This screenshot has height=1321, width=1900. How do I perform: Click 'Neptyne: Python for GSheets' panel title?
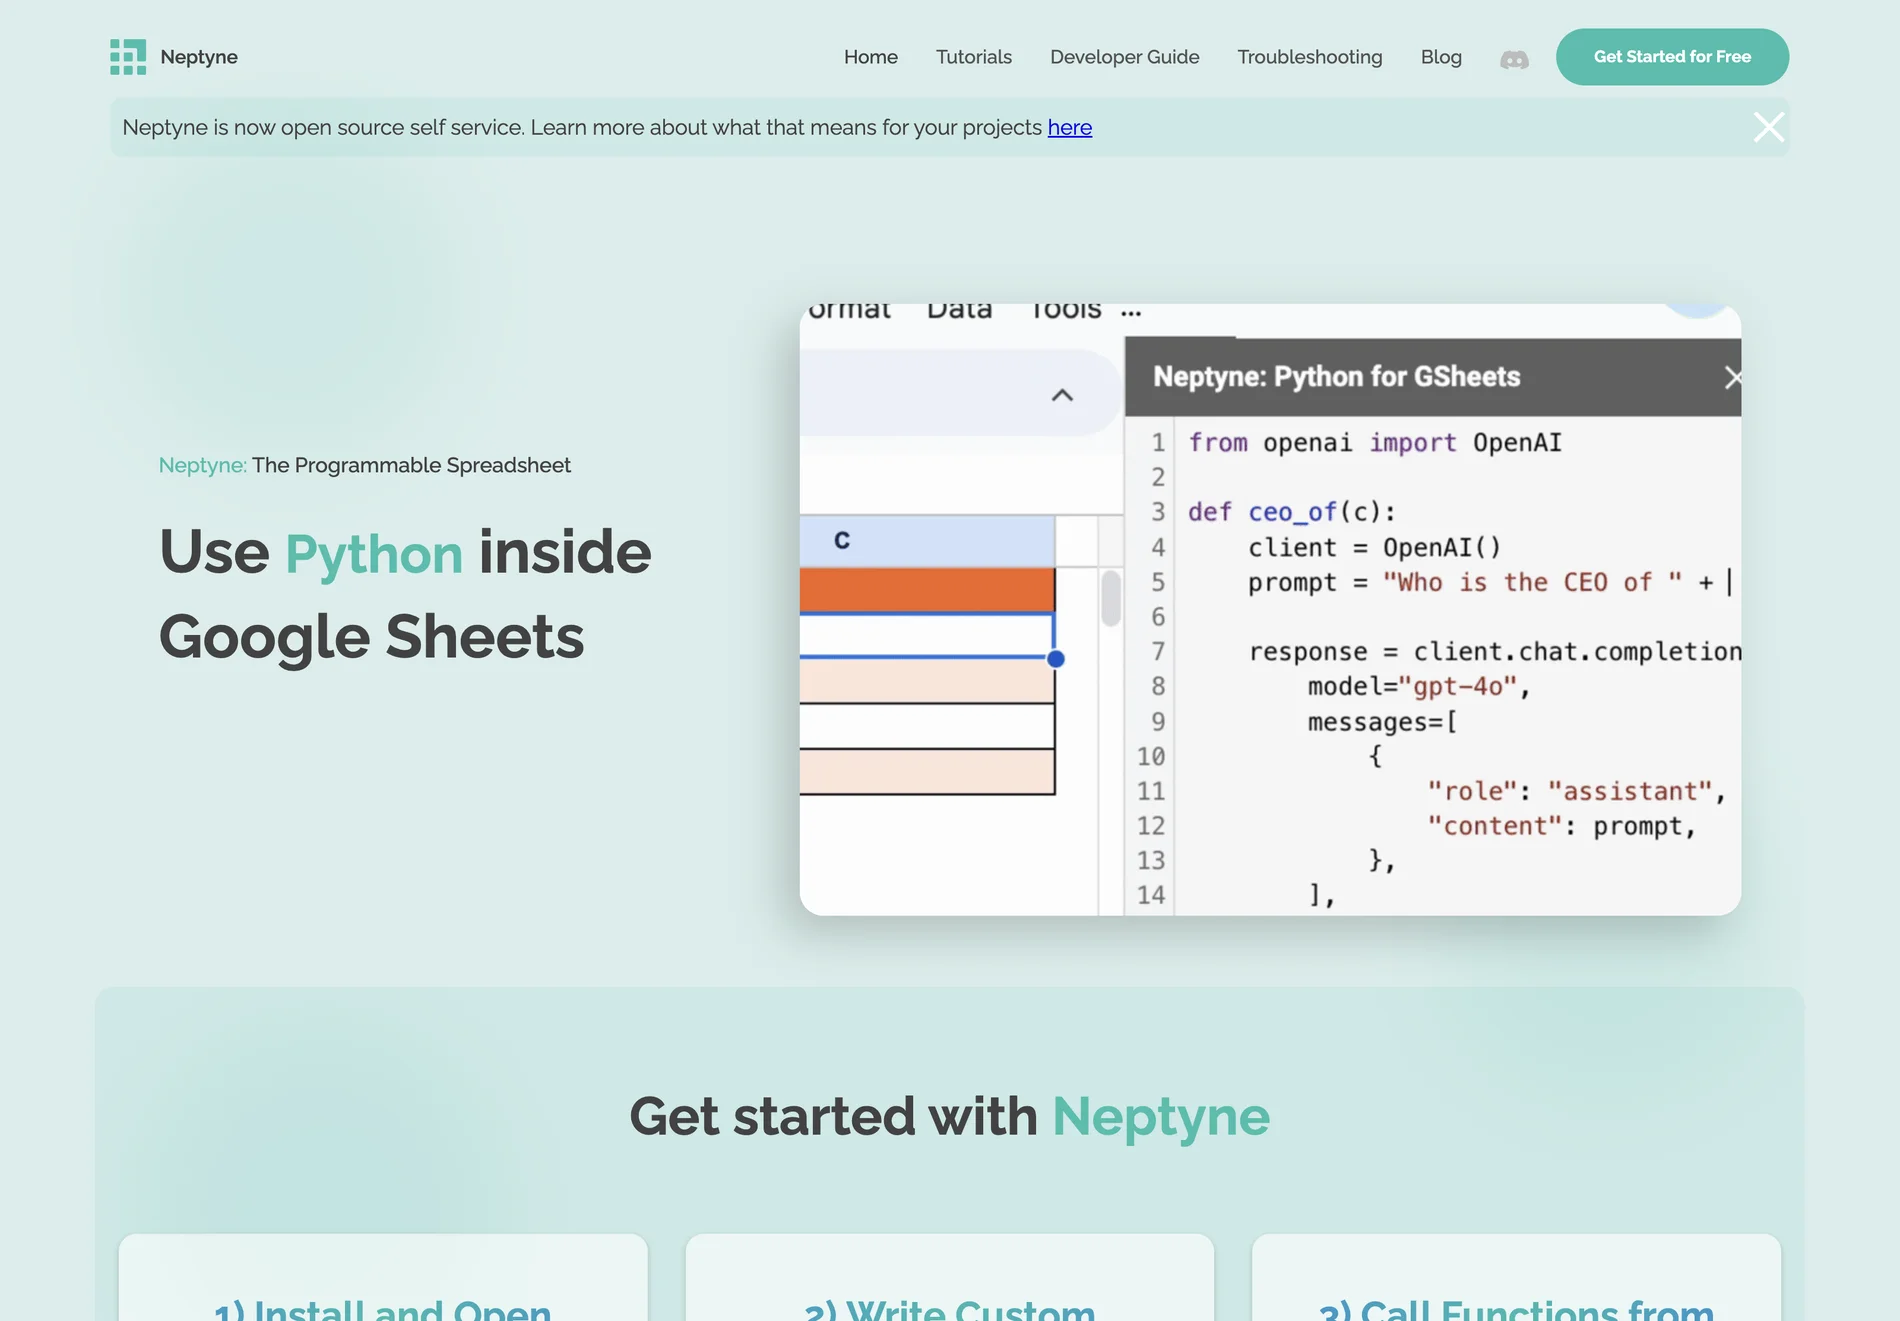point(1336,377)
